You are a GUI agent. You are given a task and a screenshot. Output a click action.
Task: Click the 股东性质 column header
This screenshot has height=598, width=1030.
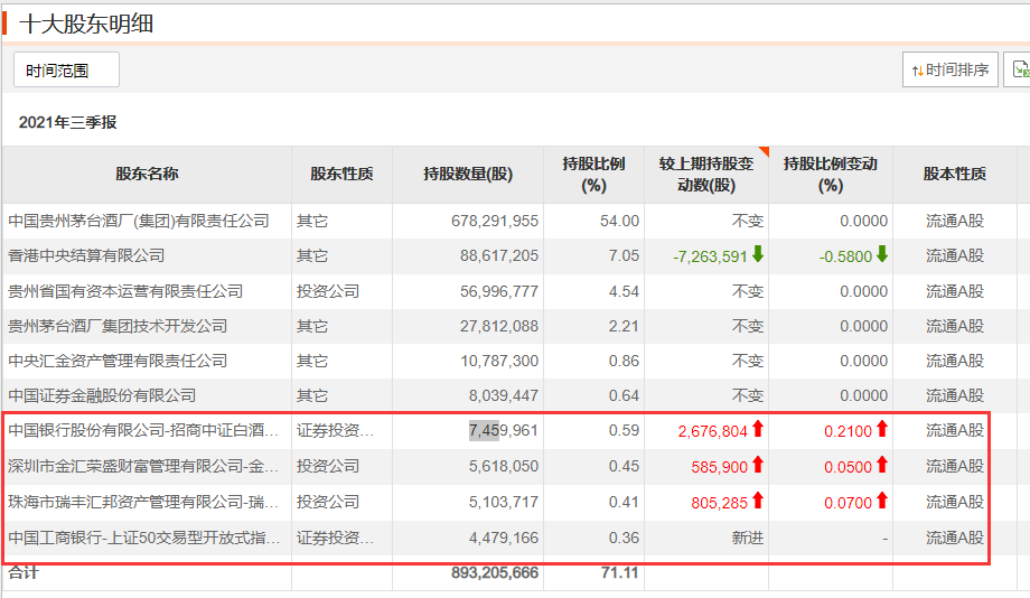tap(342, 174)
